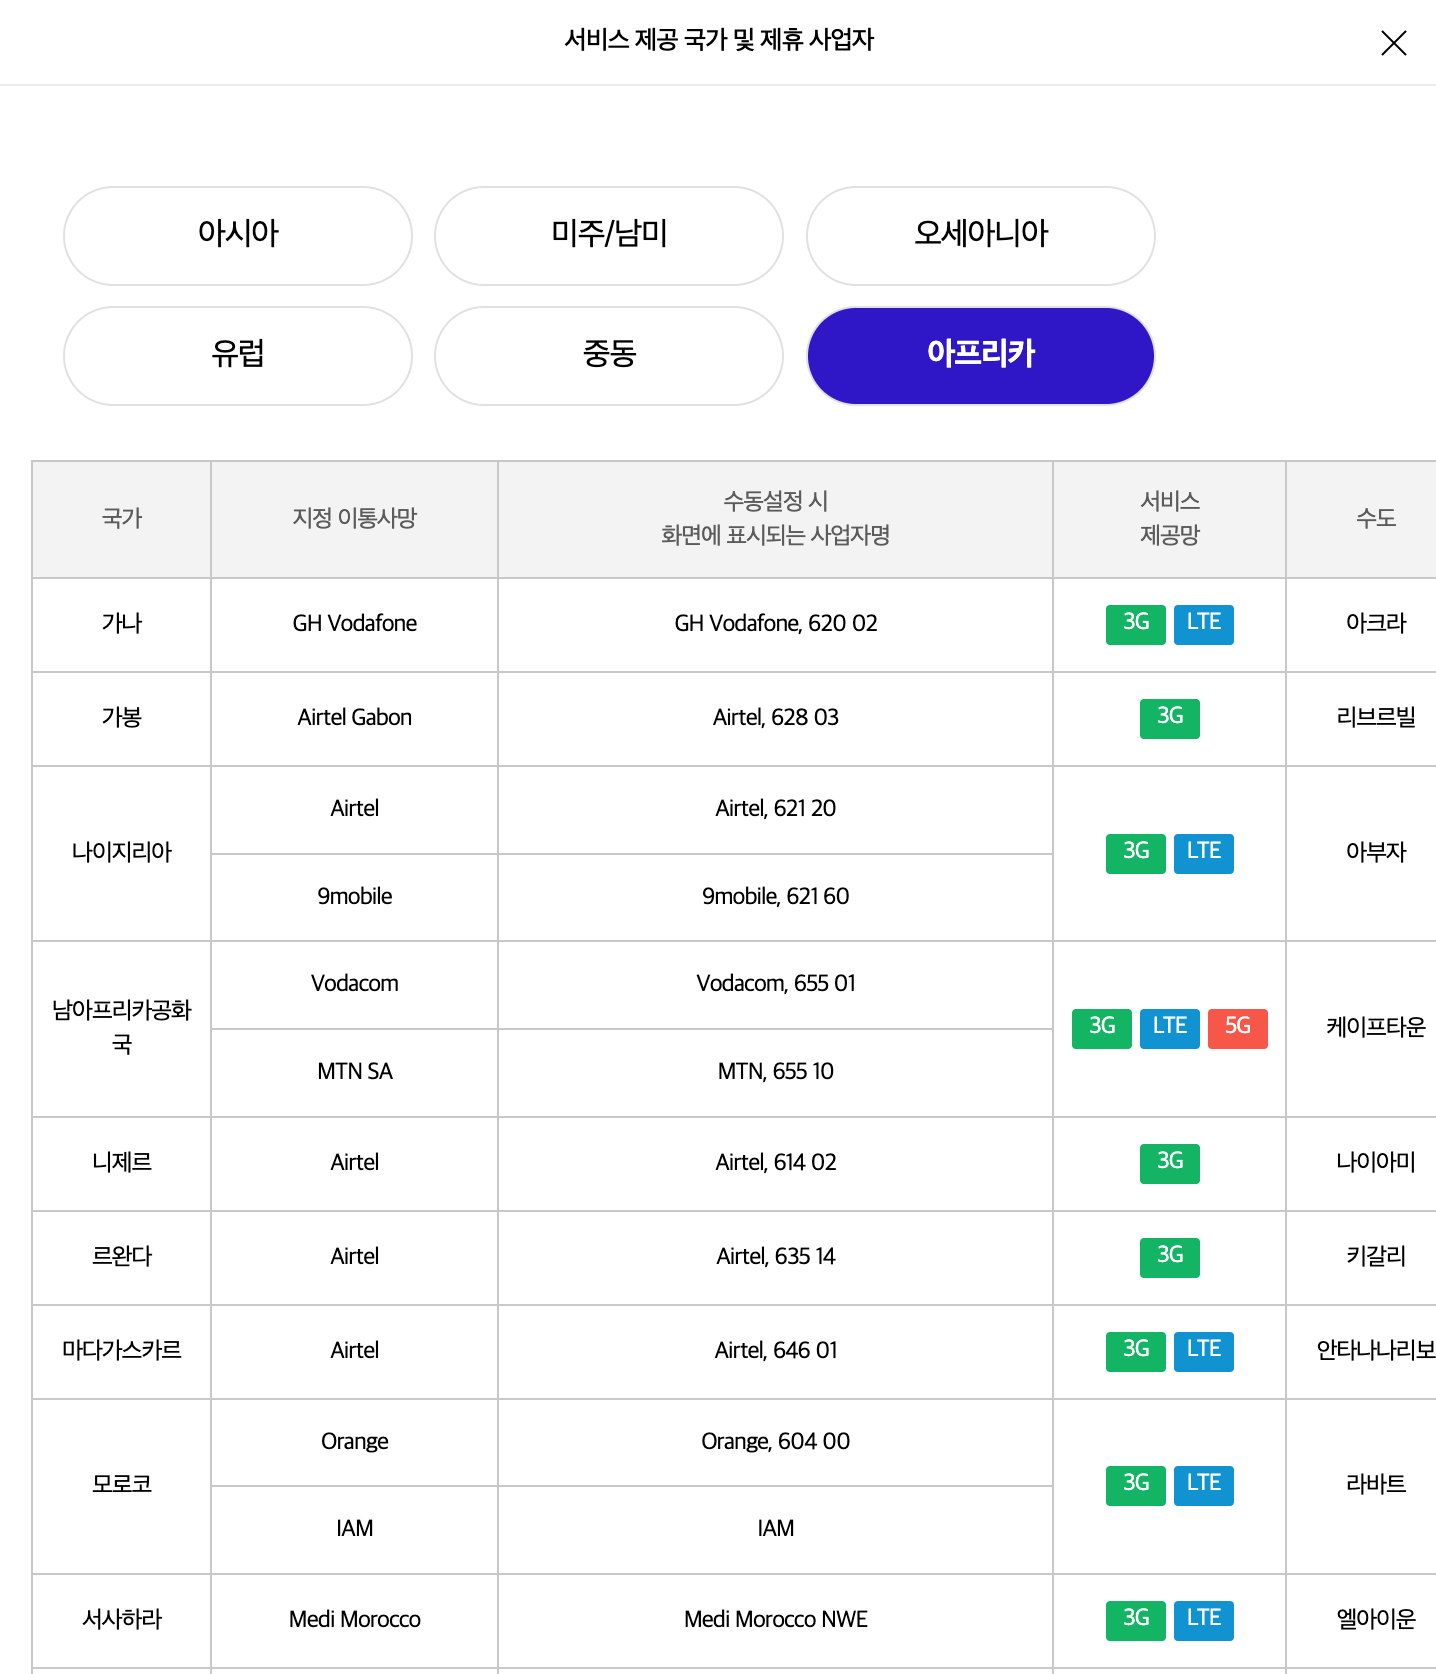Click the 'Airtel, 614 02' cell
The height and width of the screenshot is (1674, 1436).
point(776,1164)
